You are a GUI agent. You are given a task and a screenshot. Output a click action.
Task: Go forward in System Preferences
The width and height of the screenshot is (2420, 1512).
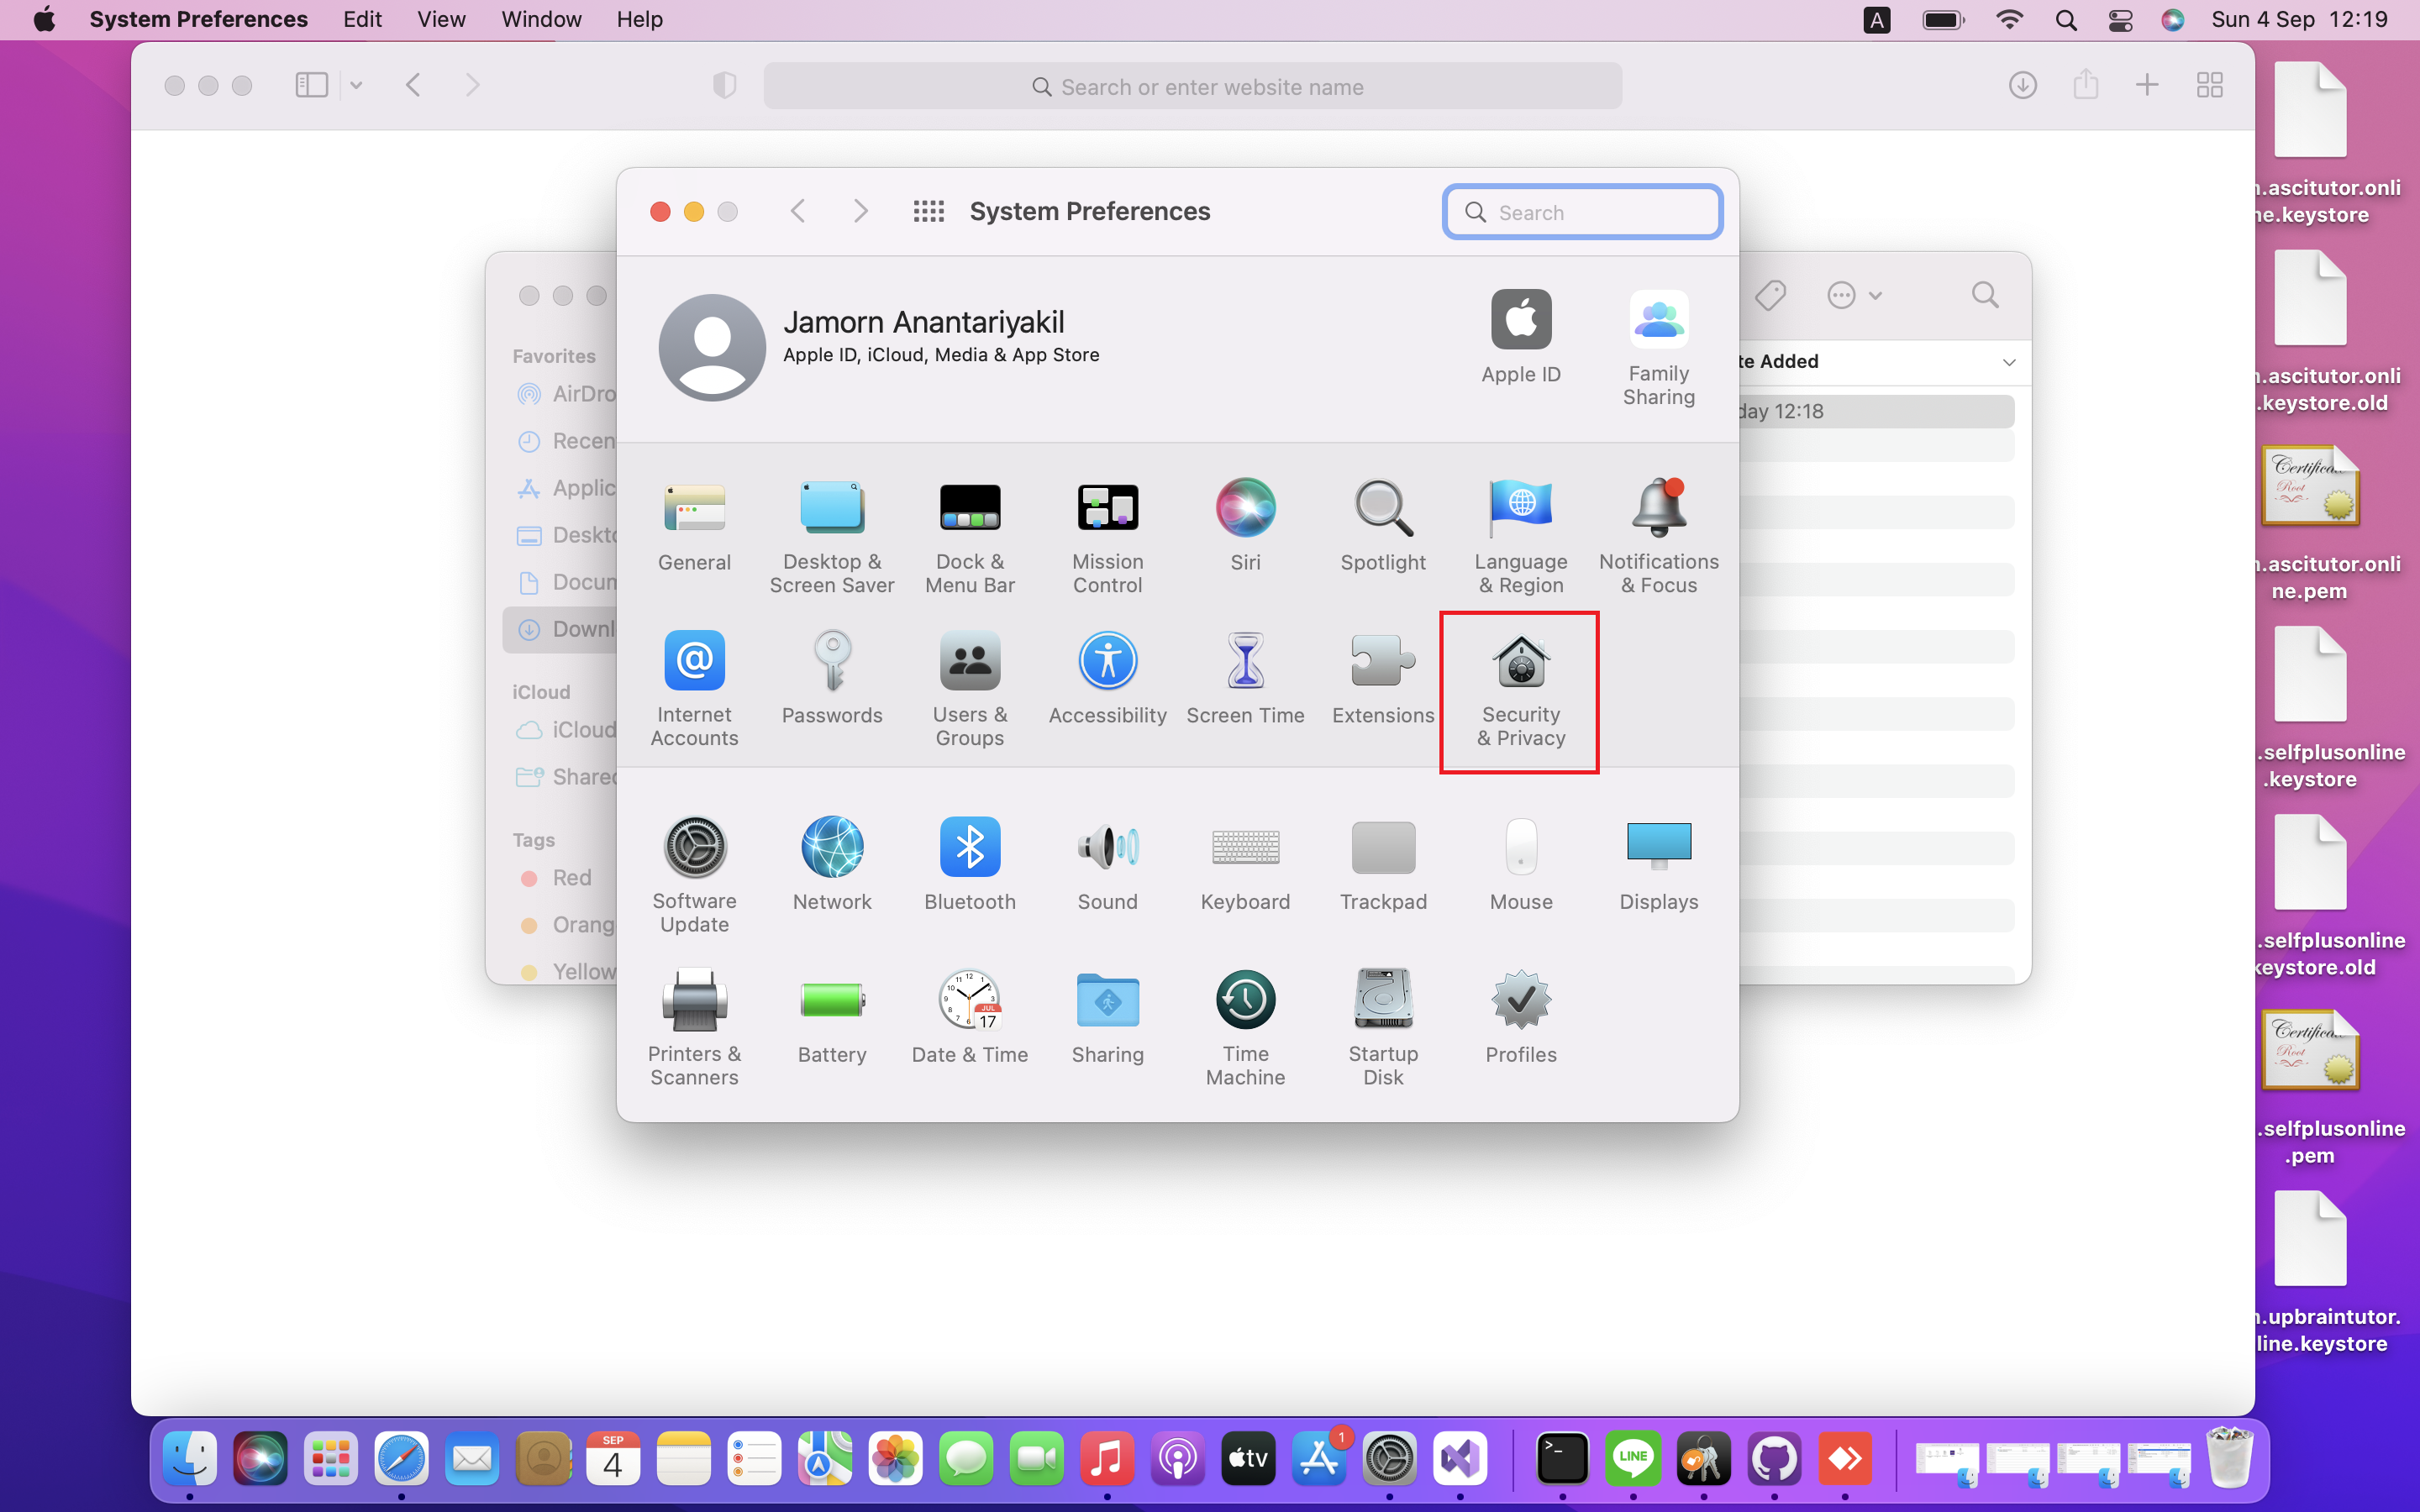pyautogui.click(x=860, y=211)
